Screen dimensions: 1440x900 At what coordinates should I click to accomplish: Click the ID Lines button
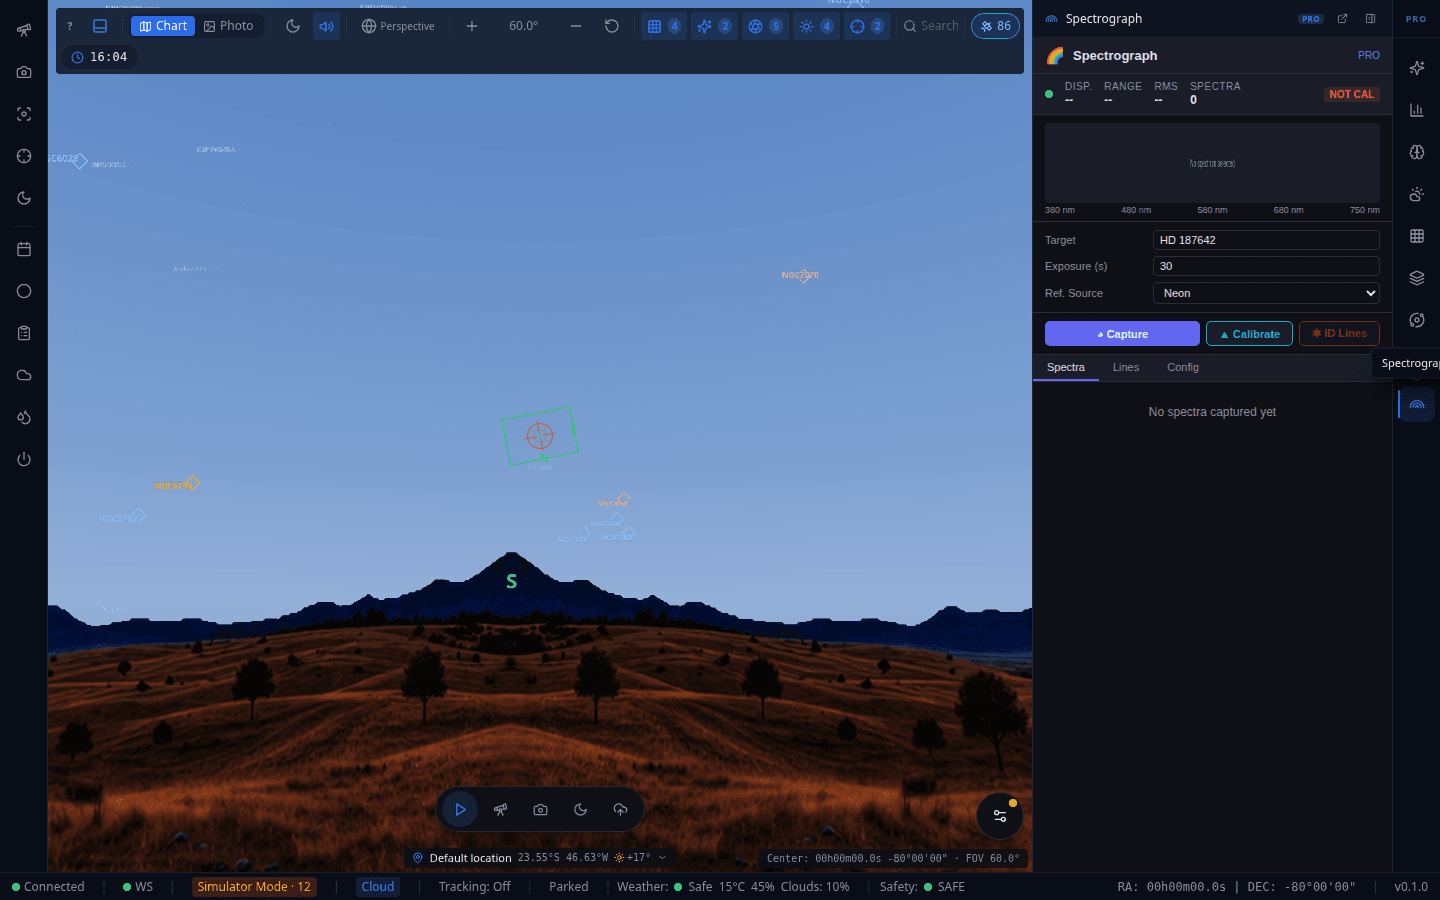point(1339,334)
